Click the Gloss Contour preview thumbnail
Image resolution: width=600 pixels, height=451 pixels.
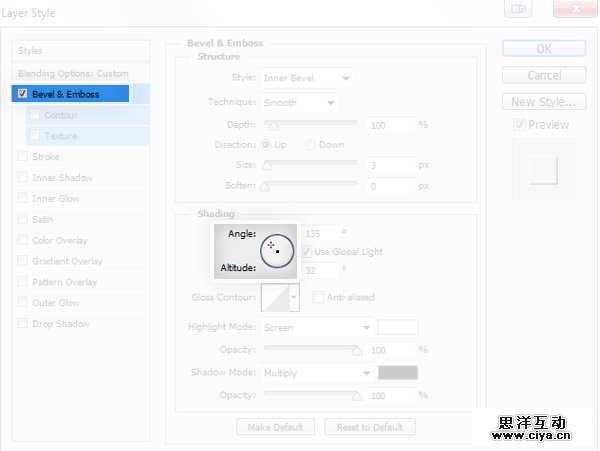pos(274,297)
